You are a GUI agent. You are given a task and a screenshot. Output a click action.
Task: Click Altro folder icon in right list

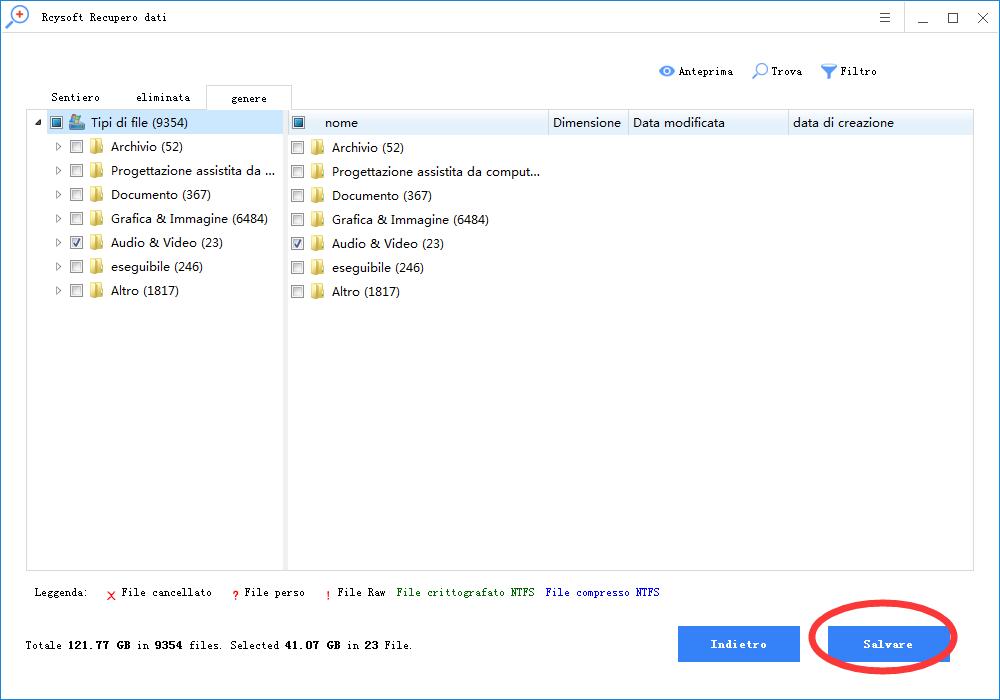[318, 291]
